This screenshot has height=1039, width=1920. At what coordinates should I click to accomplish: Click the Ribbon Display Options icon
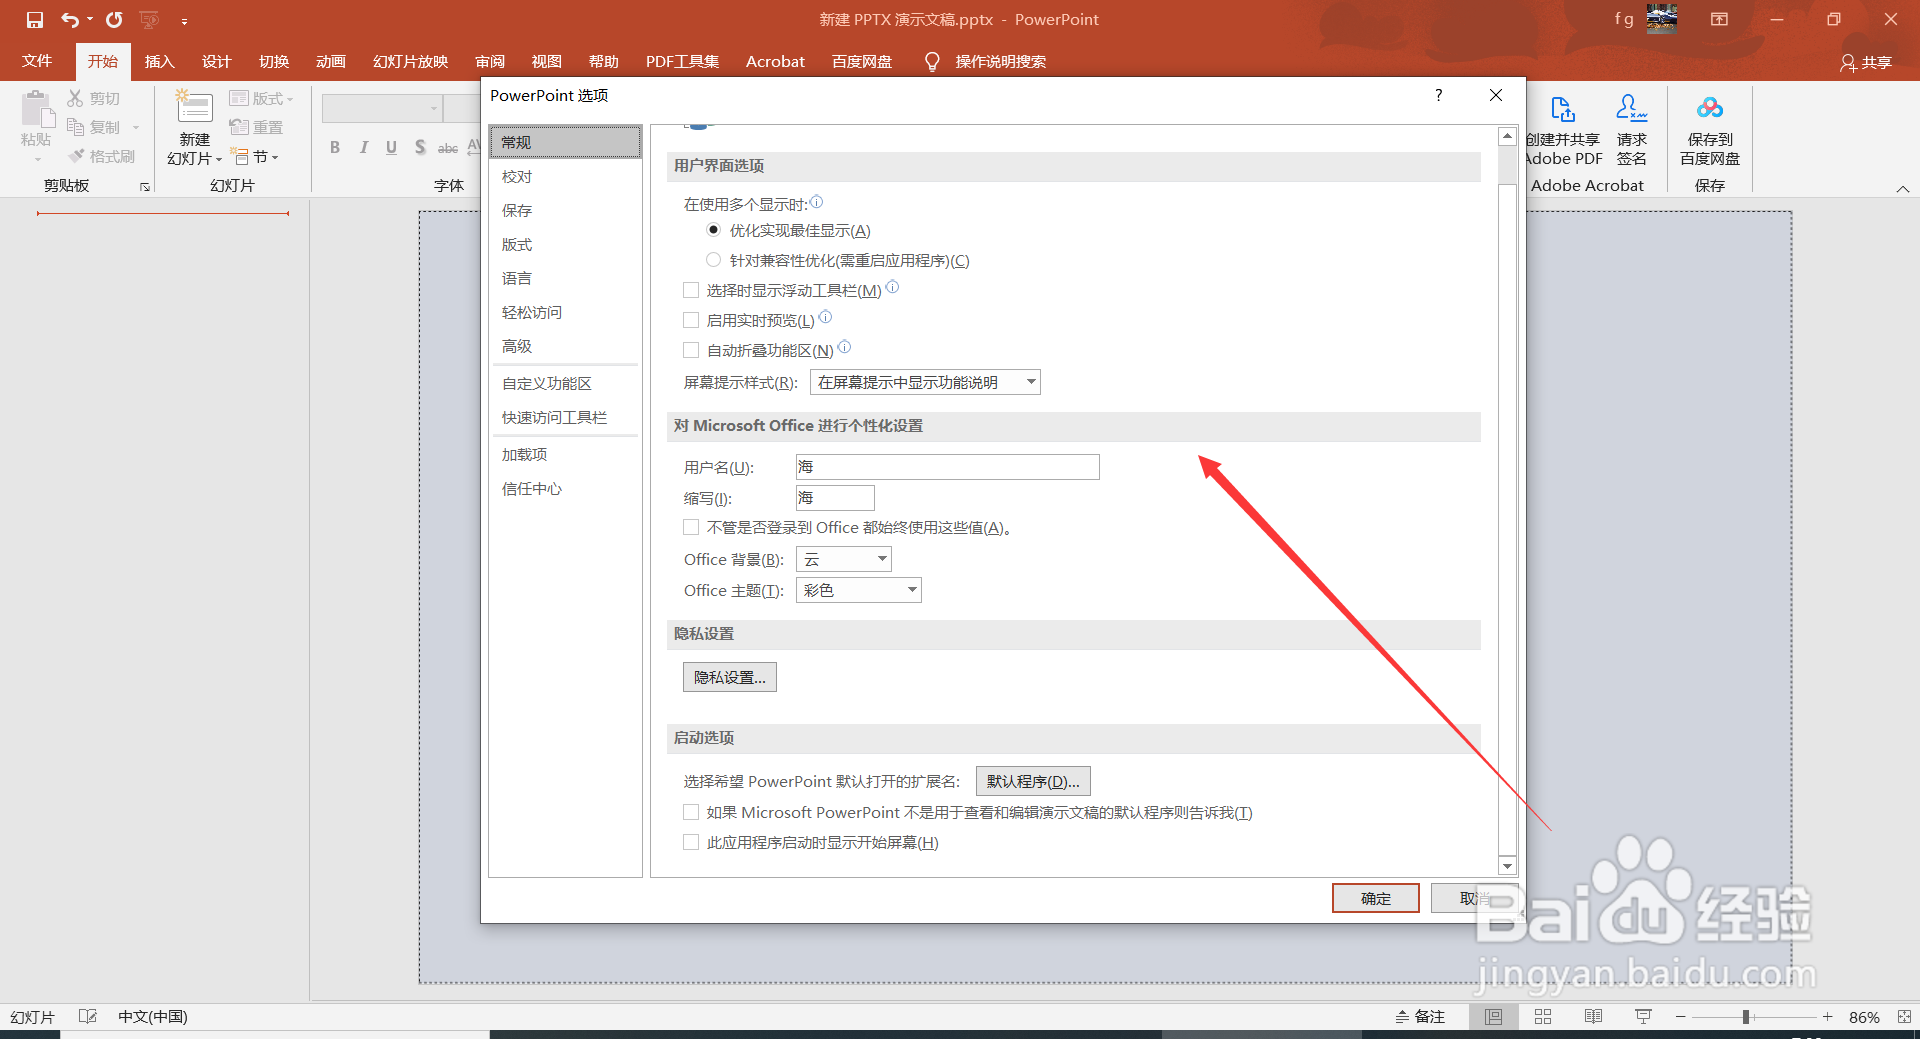click(x=1719, y=19)
